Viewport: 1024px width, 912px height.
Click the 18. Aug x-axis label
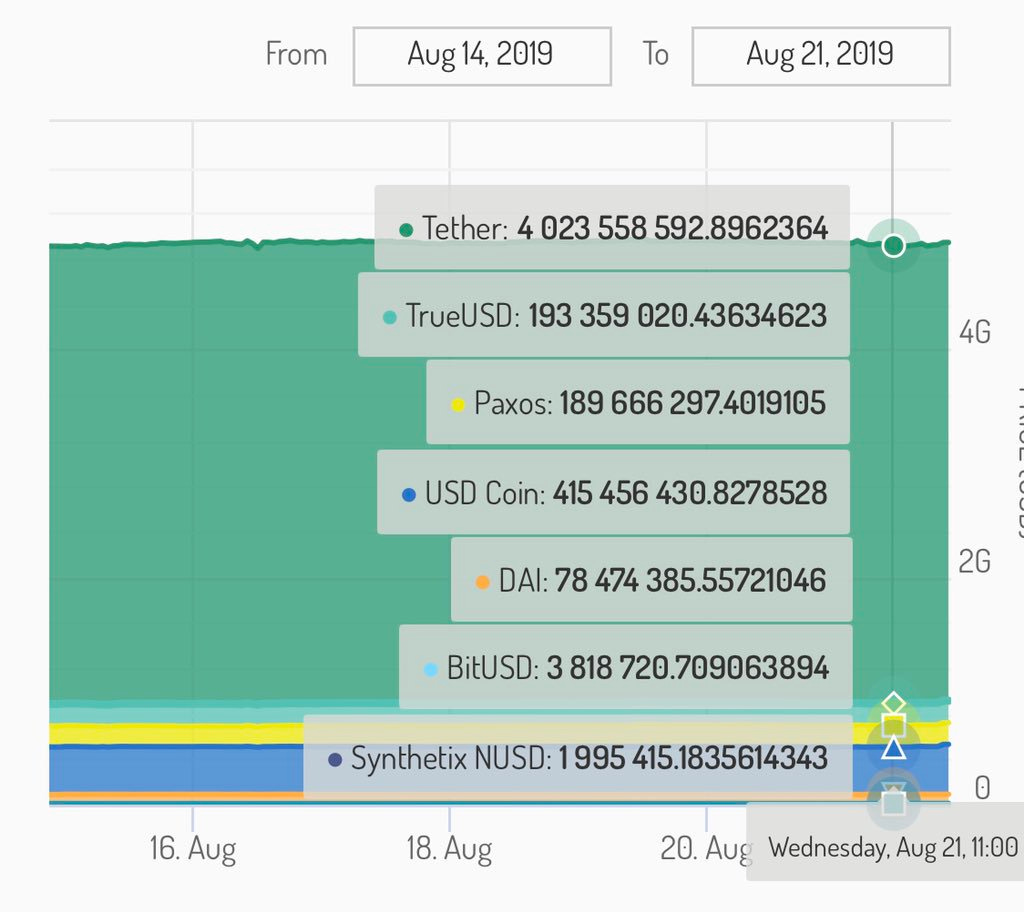pyautogui.click(x=449, y=849)
